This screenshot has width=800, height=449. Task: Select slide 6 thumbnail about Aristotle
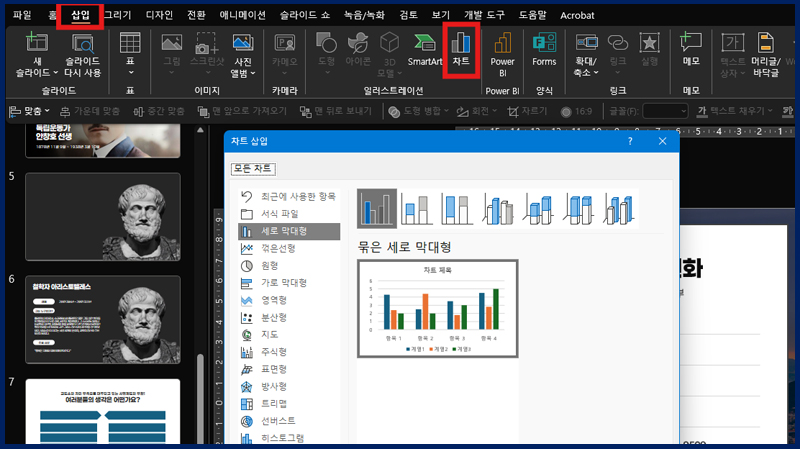pos(103,319)
